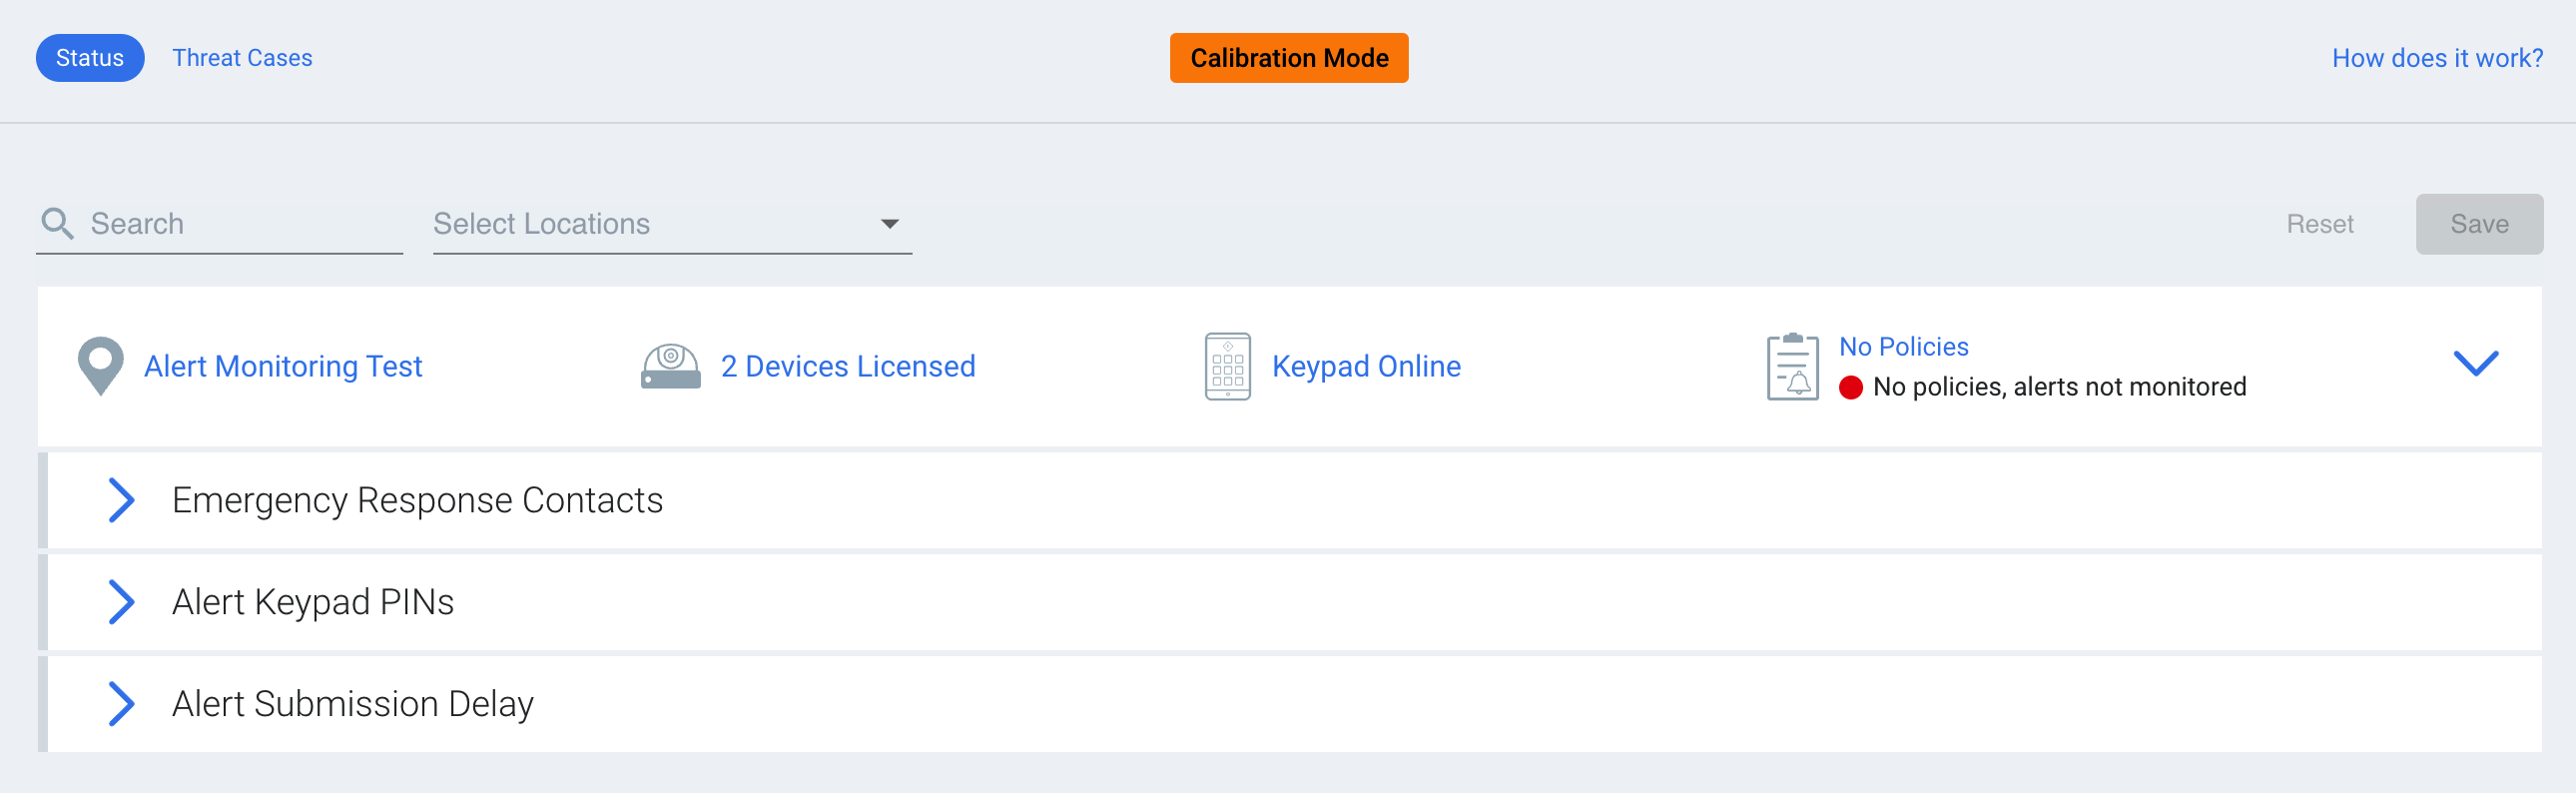Click the keypad device icon next to Keypad Online
Screen dimensions: 2576x793
coord(1228,366)
